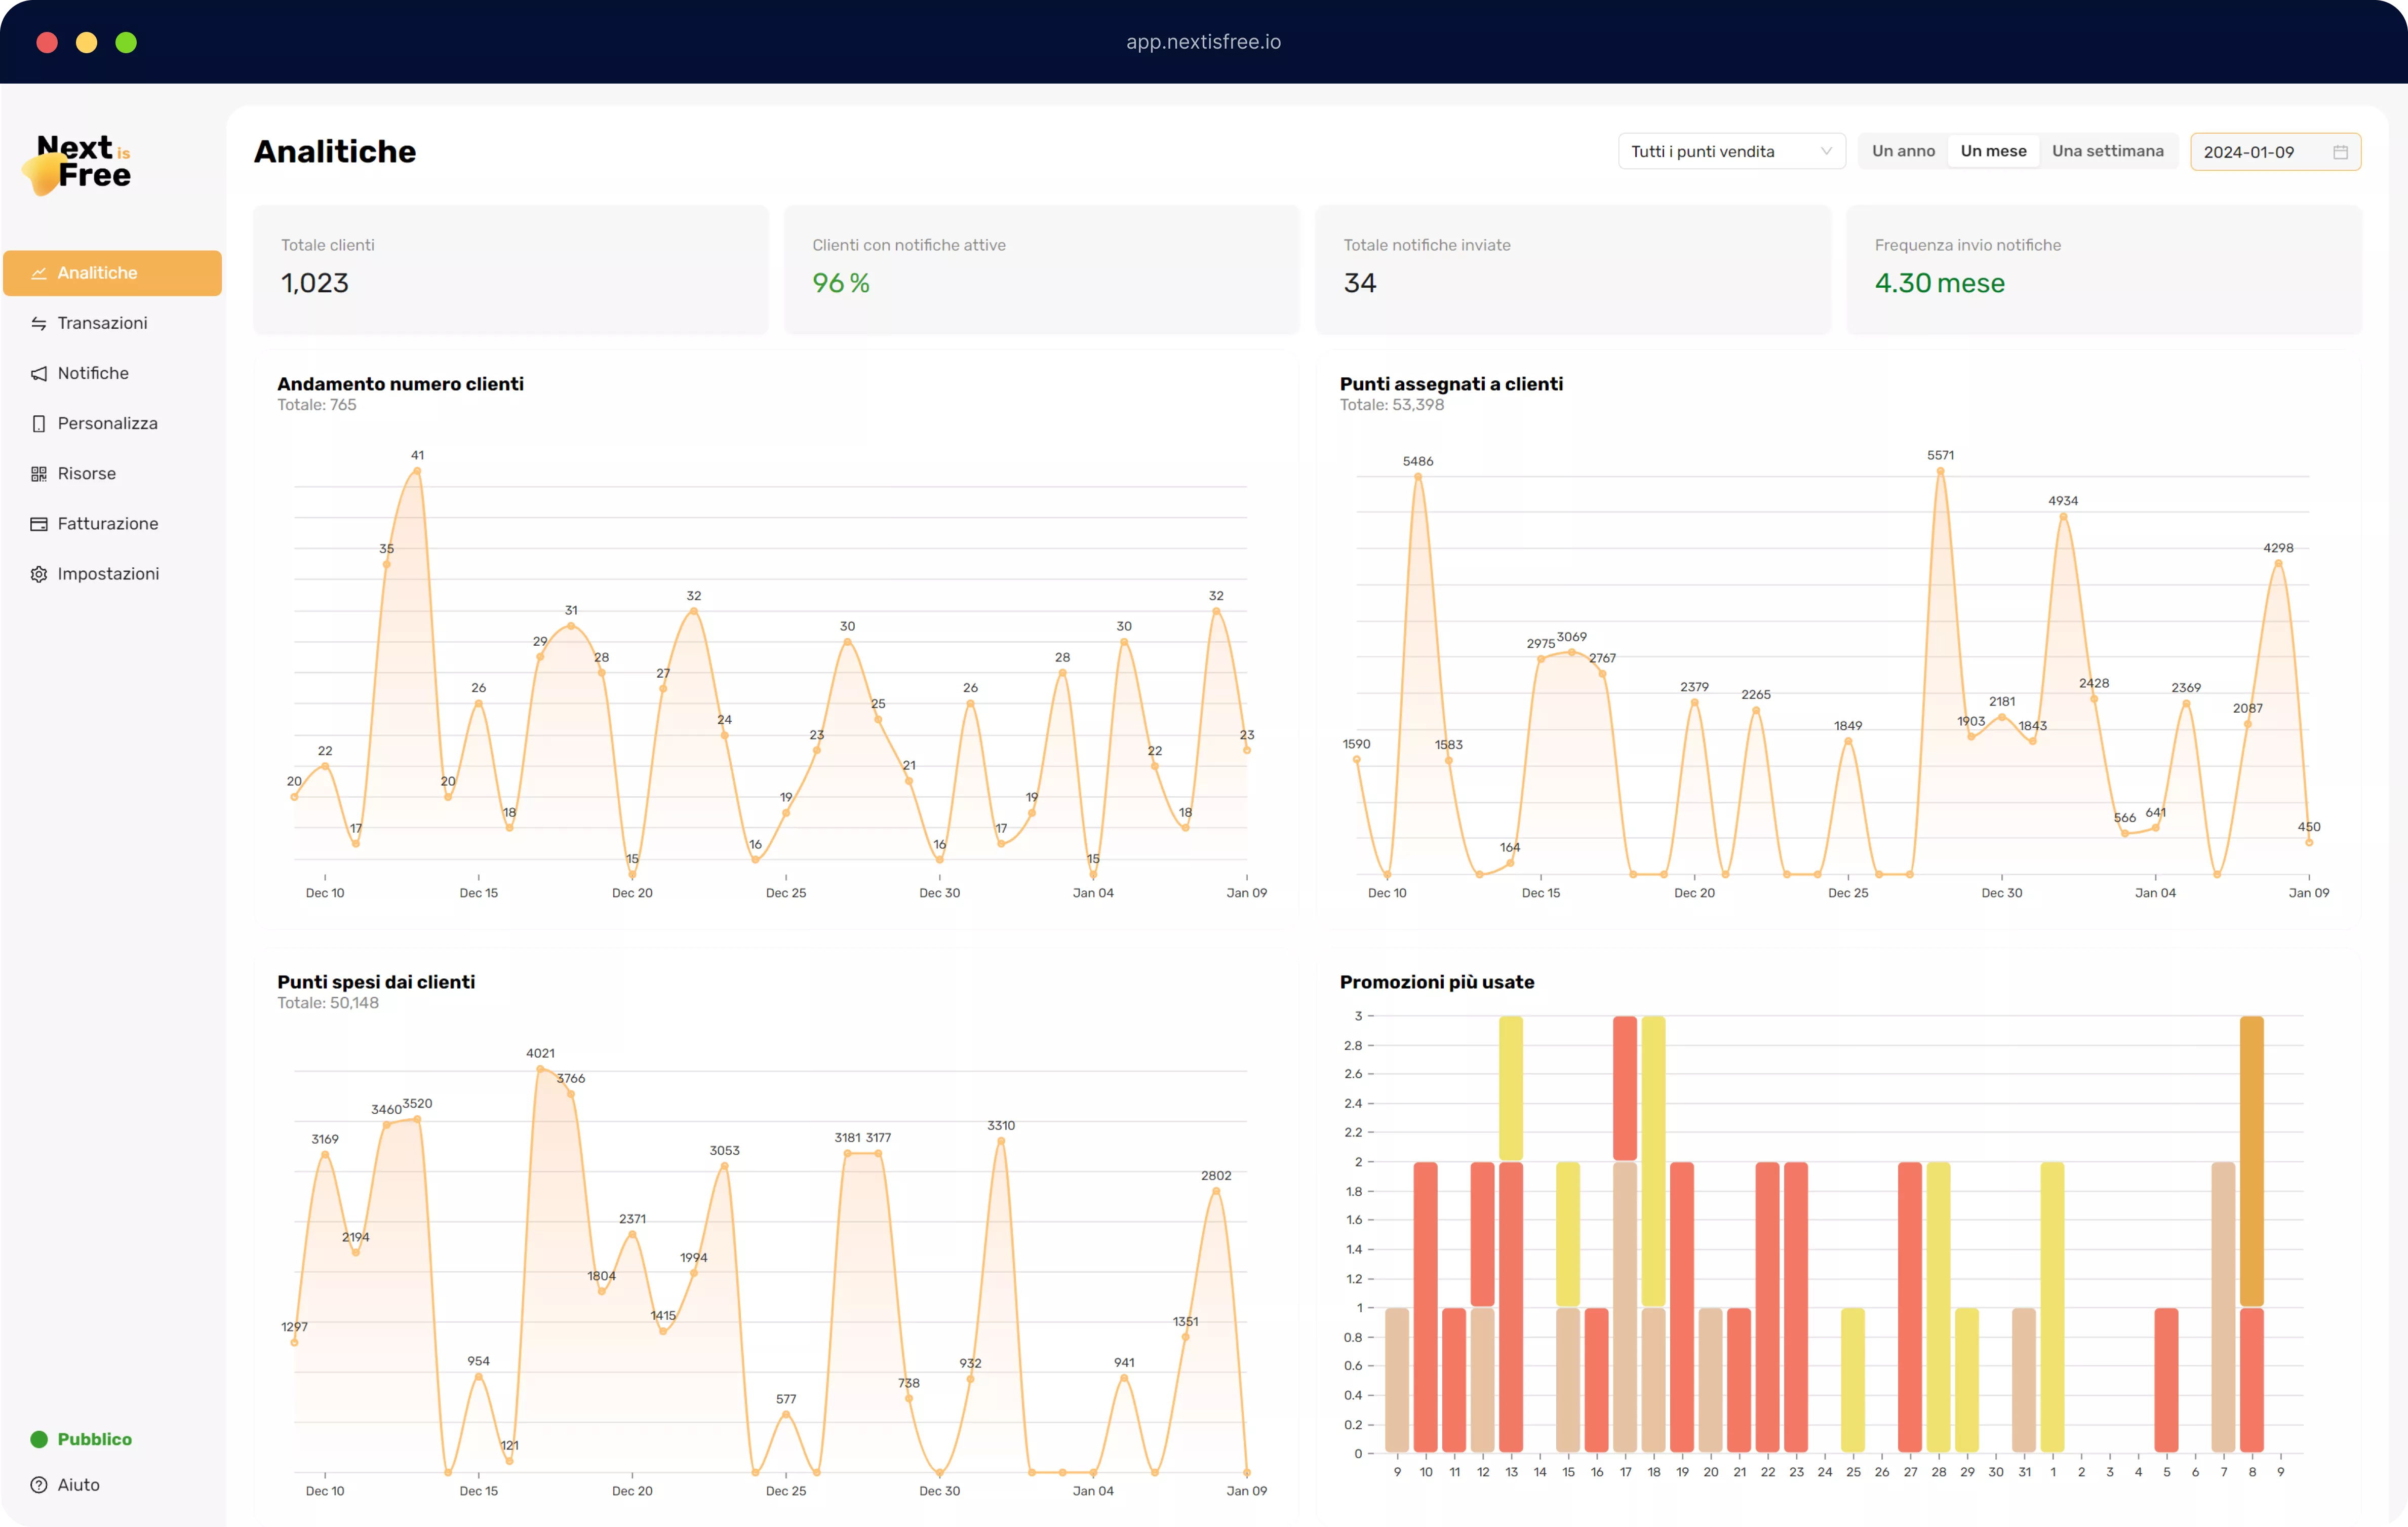
Task: Click the data point labeled 5571
Action: [1940, 471]
